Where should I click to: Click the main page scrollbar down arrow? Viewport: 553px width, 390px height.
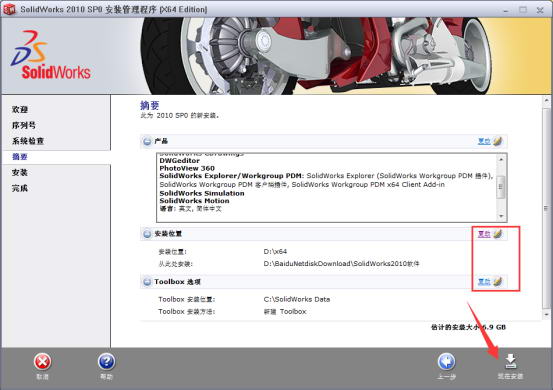coord(546,314)
